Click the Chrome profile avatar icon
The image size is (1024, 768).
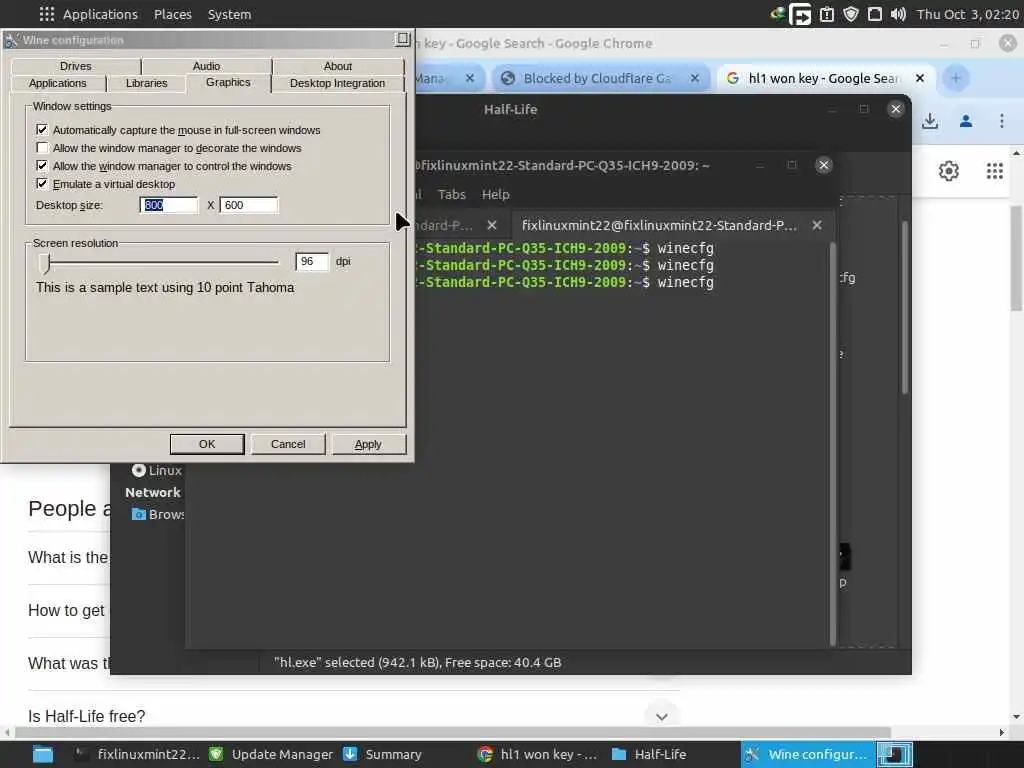[x=966, y=121]
